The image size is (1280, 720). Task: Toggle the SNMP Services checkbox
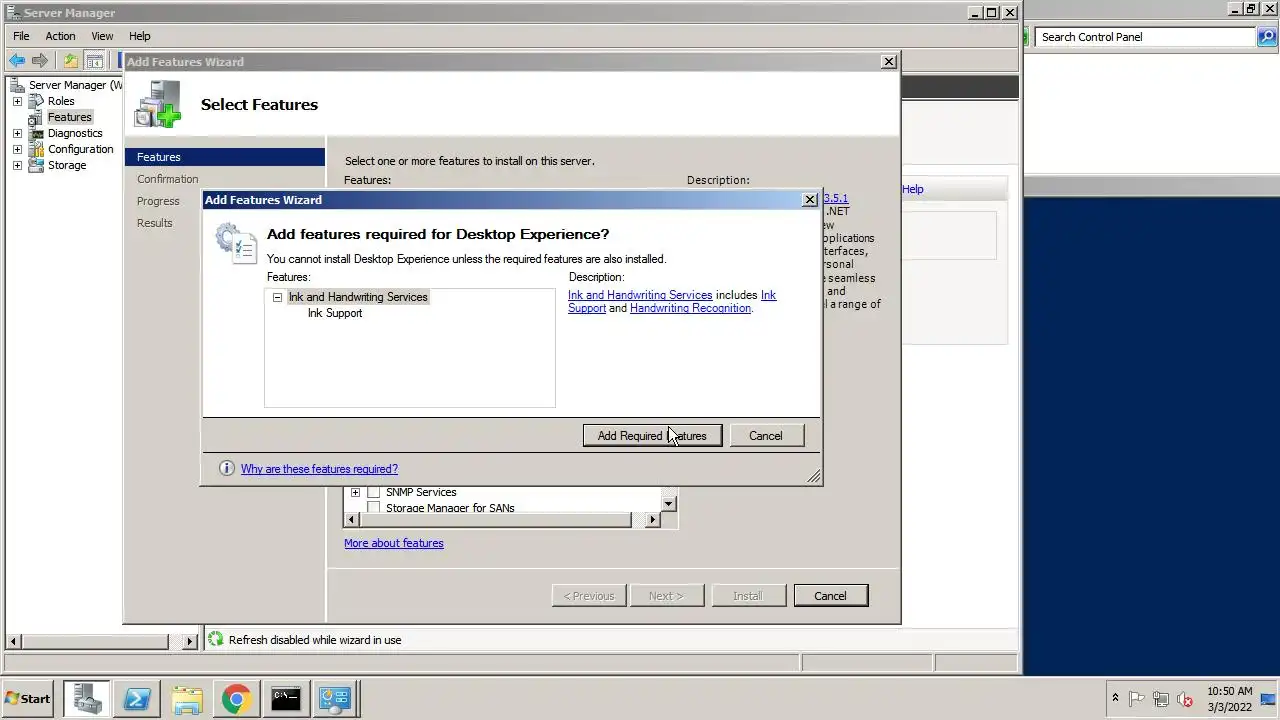pos(374,492)
